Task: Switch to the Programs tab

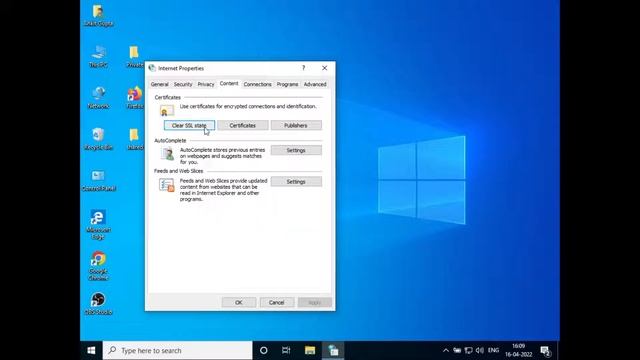Action: 287,84
